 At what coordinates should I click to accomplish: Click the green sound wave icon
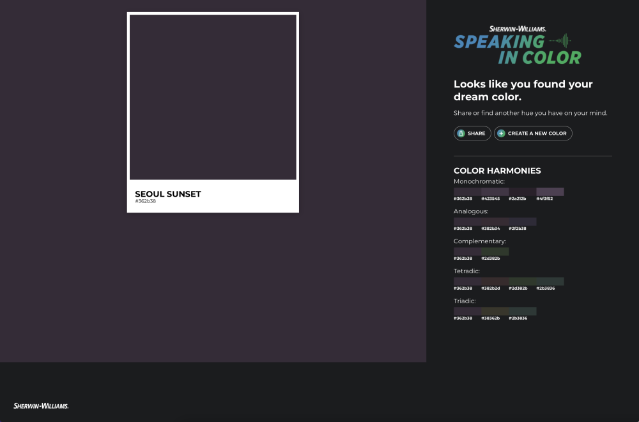pos(566,41)
